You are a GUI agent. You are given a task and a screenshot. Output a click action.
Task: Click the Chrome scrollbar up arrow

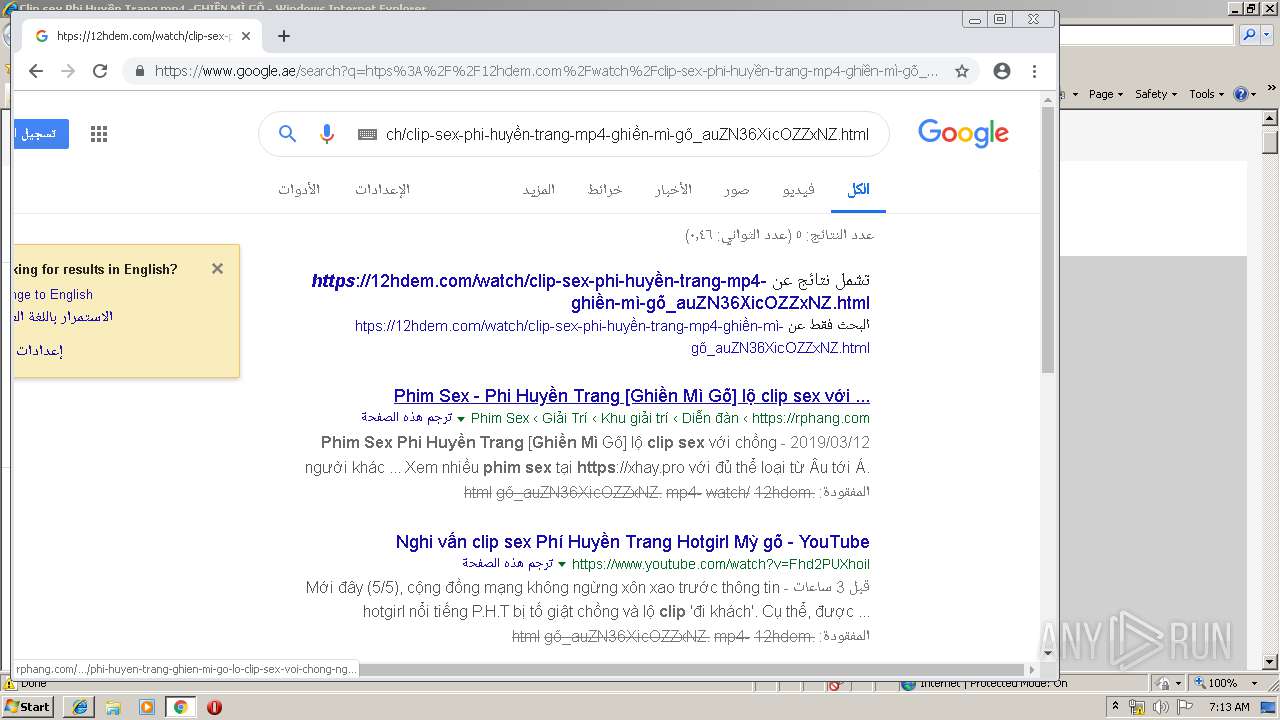(1048, 99)
